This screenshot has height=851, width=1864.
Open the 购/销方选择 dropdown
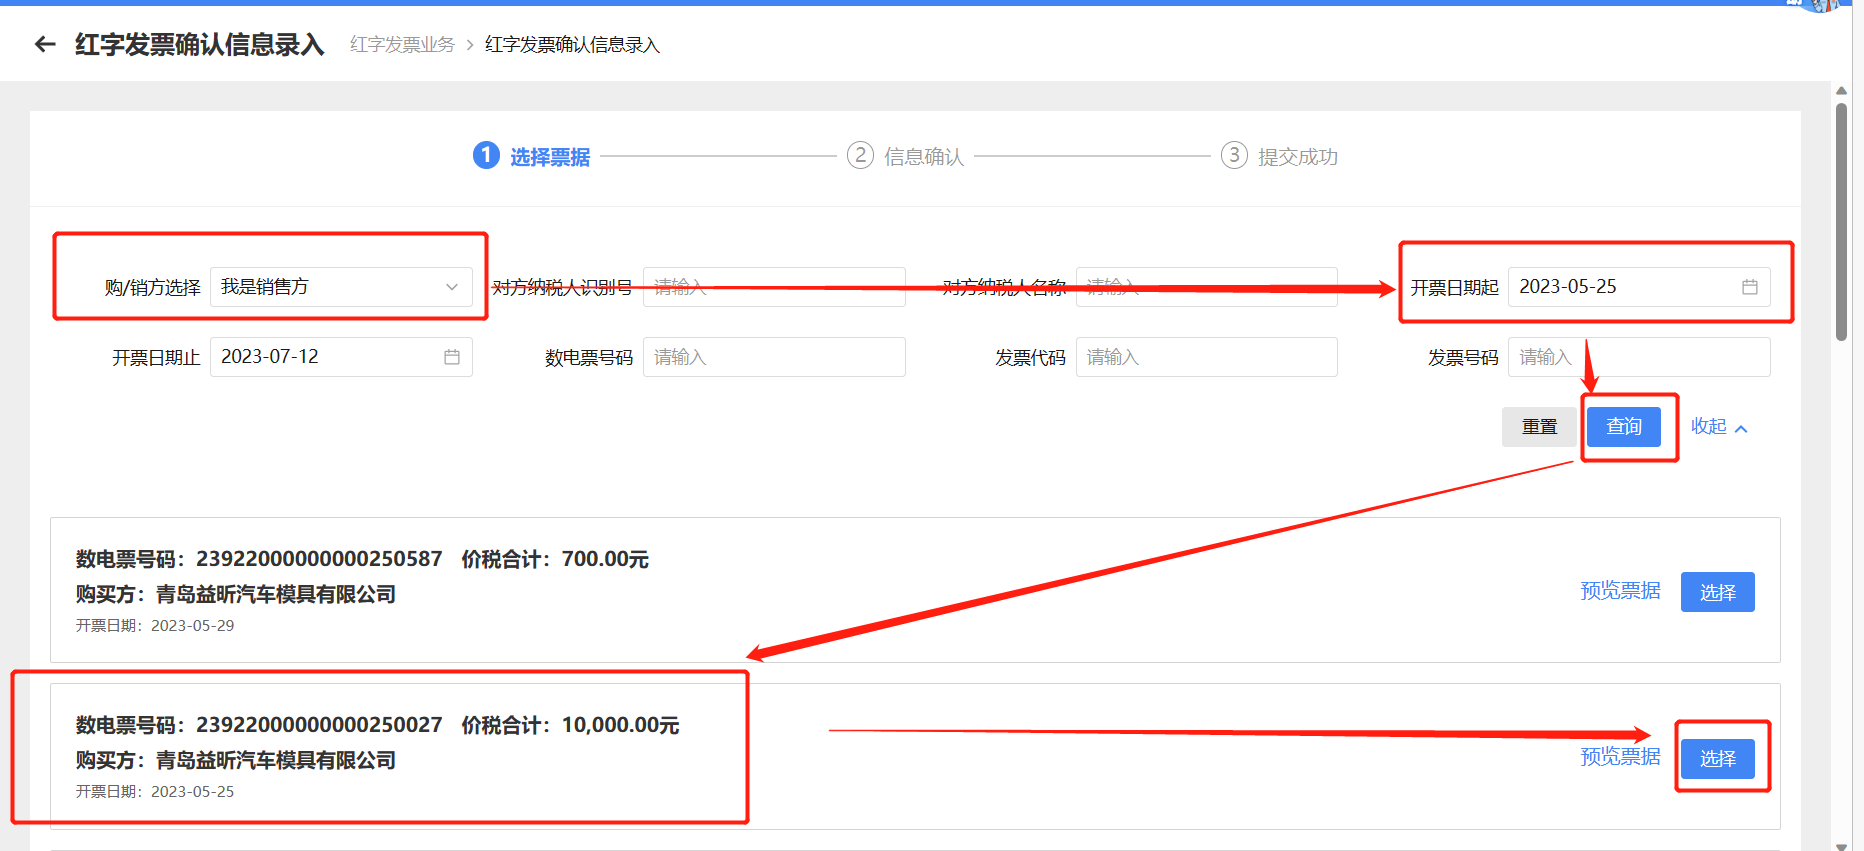(x=340, y=287)
